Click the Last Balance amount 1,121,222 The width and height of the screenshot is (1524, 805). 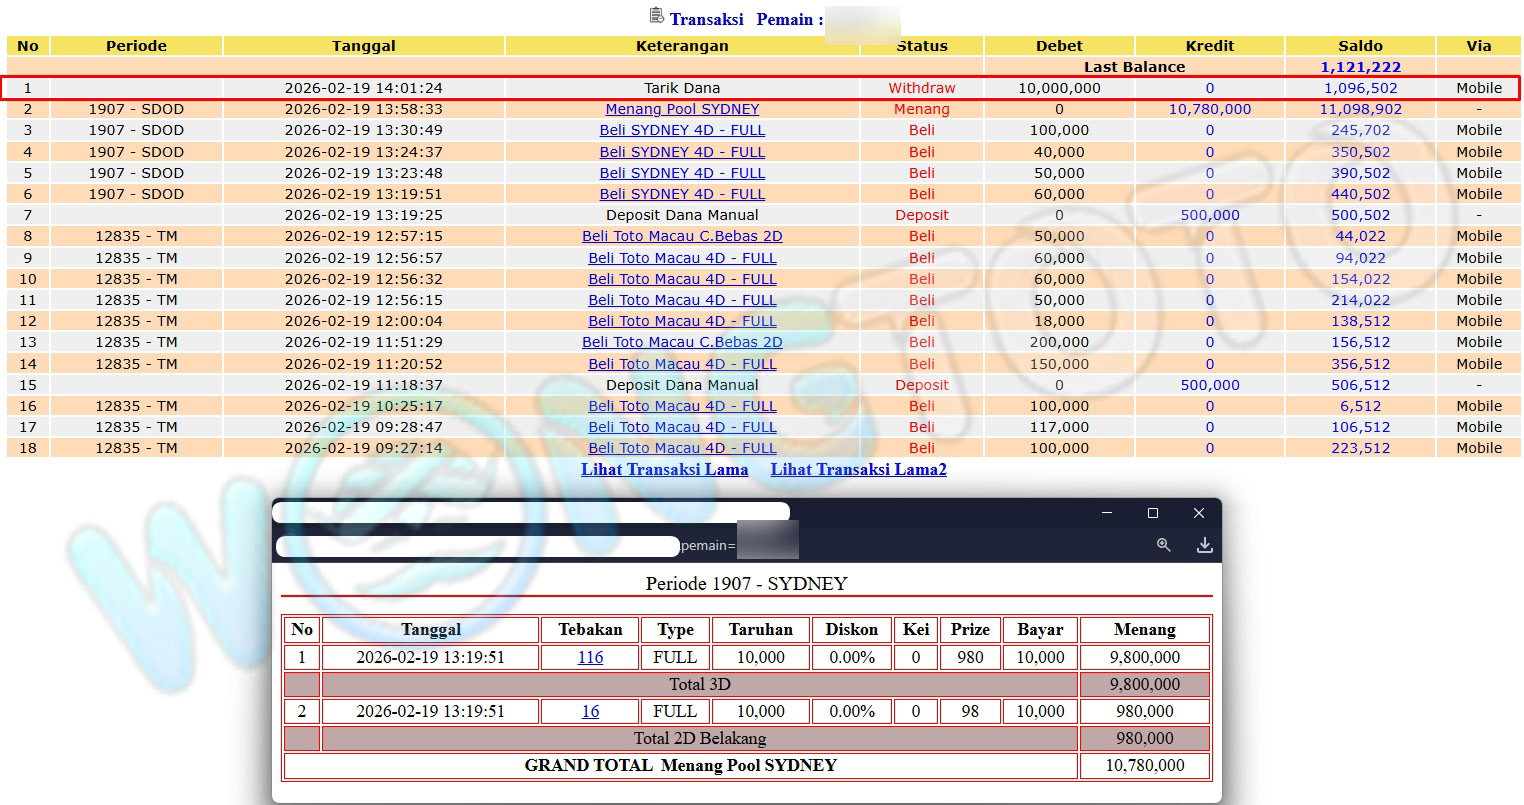(1360, 67)
